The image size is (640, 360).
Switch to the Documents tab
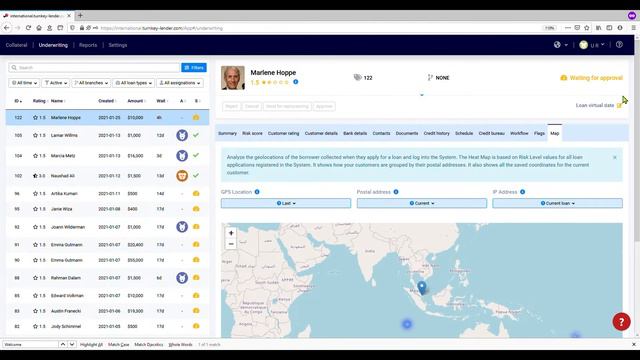(x=407, y=133)
